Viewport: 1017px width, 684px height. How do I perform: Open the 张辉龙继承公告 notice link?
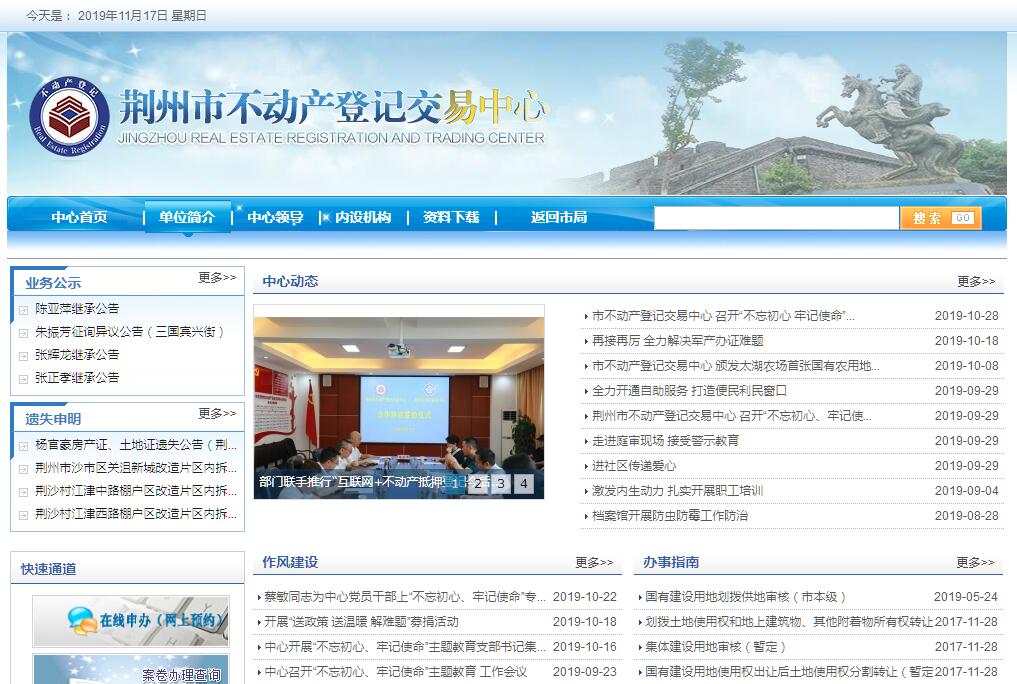[77, 355]
